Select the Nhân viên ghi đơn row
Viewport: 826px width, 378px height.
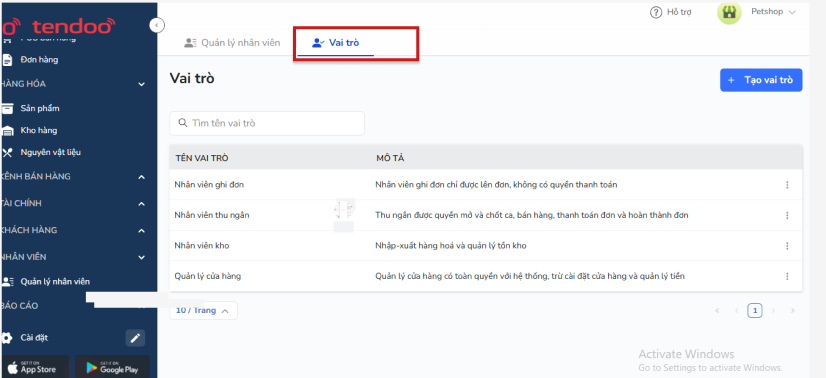pyautogui.click(x=486, y=185)
